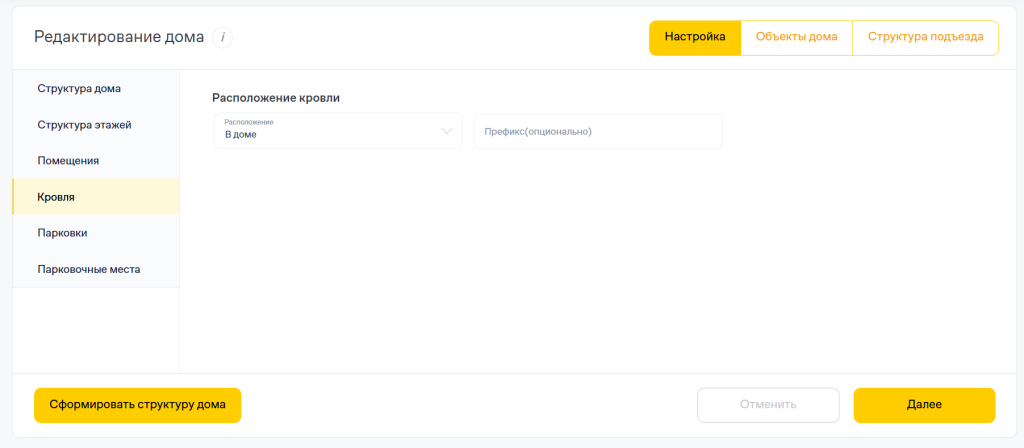The image size is (1024, 448).
Task: Focus the Префикс(опционально) input field
Action: (598, 131)
